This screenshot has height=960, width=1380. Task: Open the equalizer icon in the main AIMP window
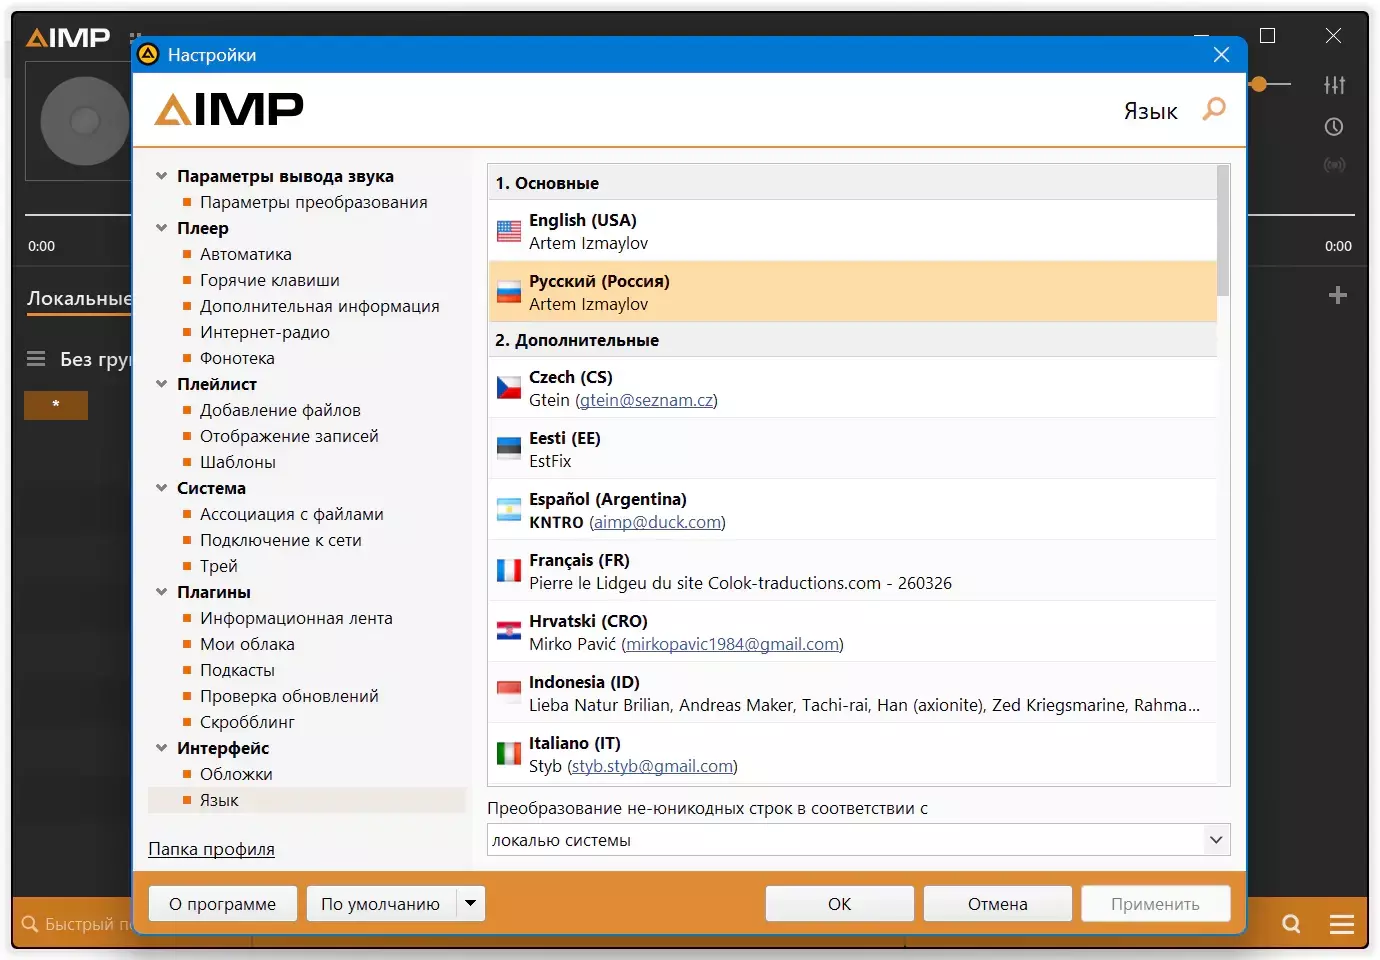coord(1334,85)
